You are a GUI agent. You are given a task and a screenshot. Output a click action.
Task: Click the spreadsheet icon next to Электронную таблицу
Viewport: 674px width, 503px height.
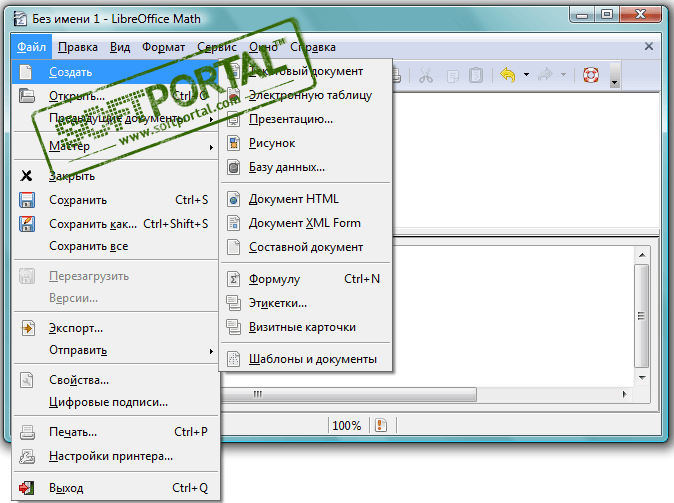coord(233,95)
